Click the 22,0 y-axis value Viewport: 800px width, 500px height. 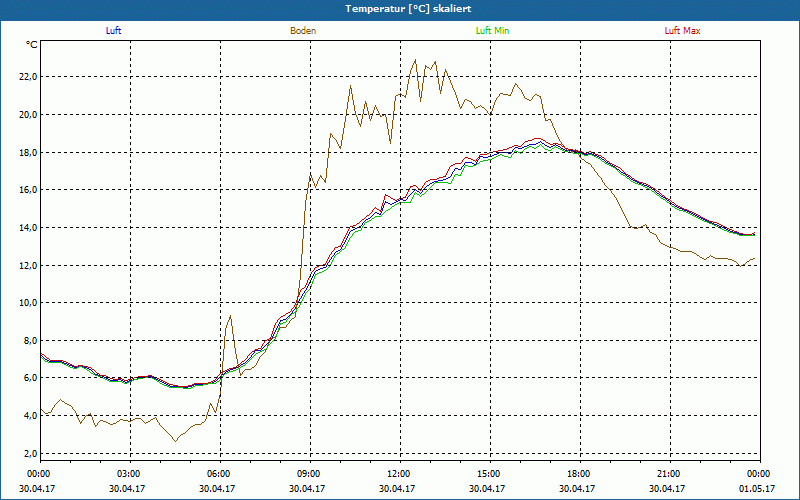[28, 77]
